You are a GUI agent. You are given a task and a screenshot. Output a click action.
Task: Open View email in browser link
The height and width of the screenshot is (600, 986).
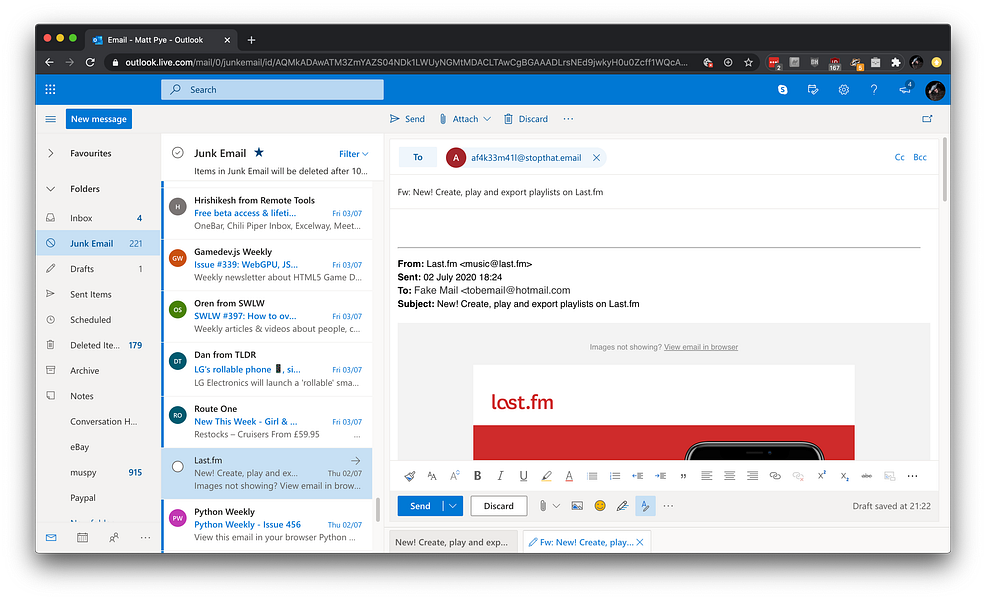[x=701, y=347]
